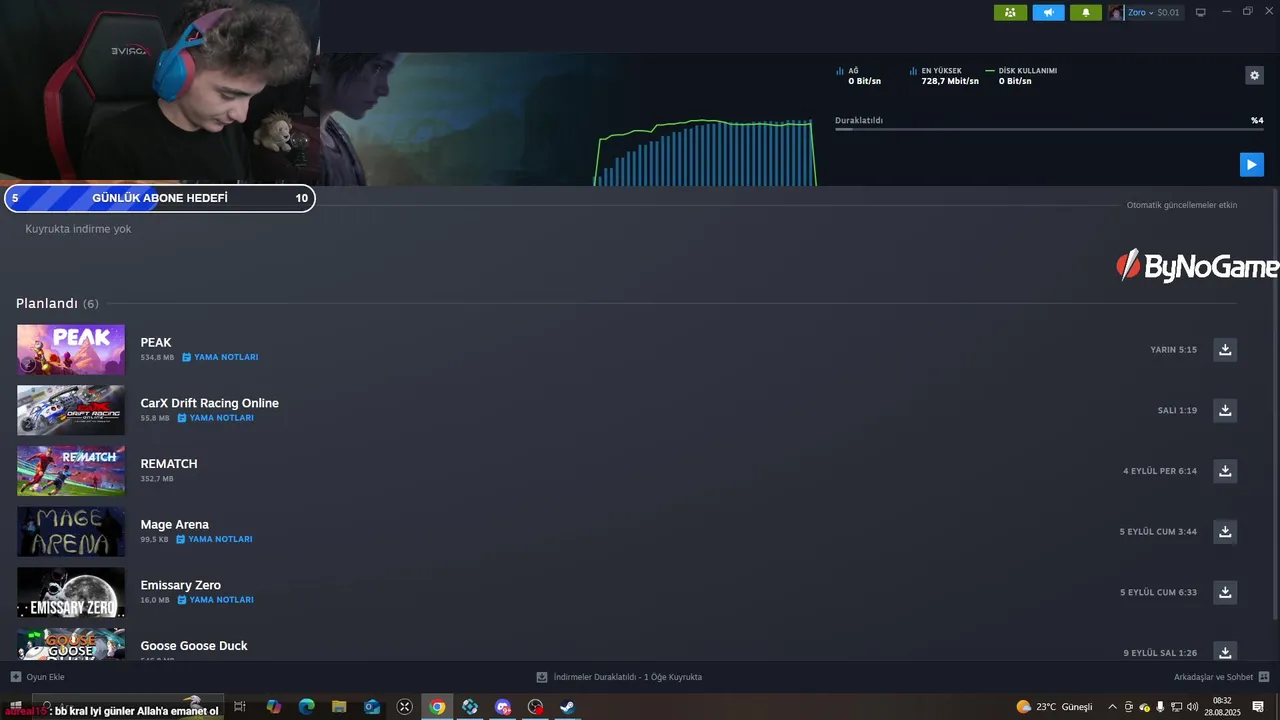
Task: Open the Copilot taskbar icon
Action: [273, 707]
